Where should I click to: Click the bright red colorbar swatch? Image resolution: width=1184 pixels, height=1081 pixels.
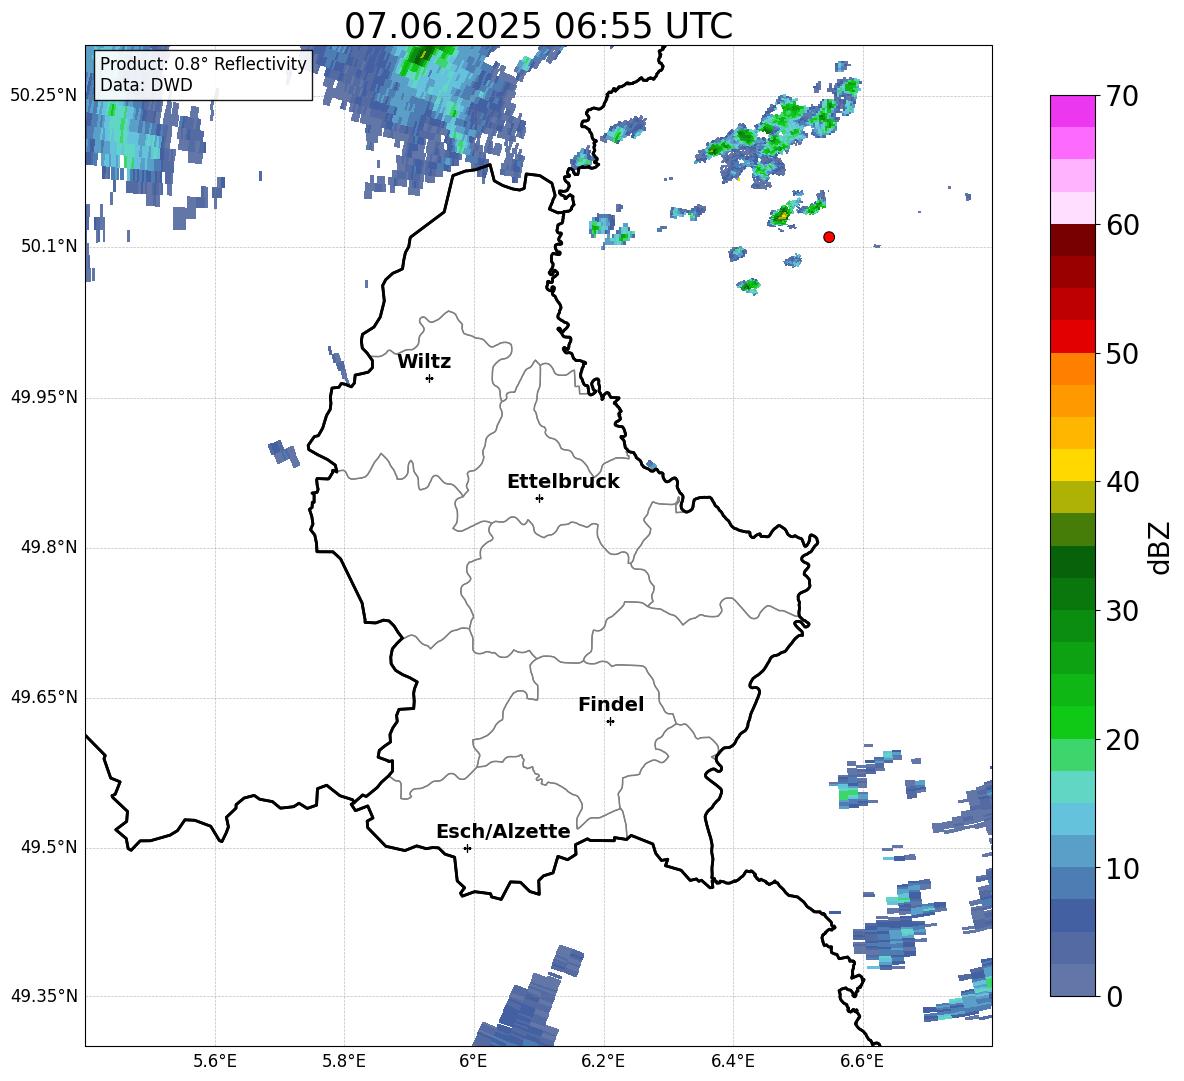tap(1072, 336)
